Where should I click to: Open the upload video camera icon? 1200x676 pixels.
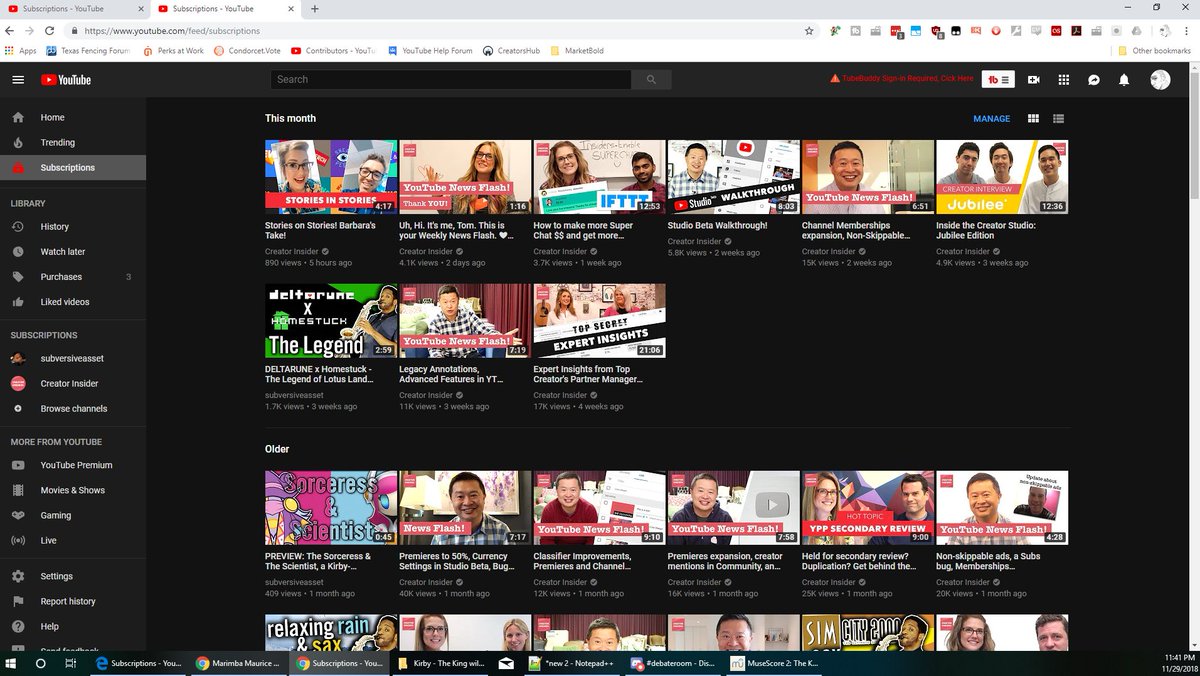point(1034,80)
